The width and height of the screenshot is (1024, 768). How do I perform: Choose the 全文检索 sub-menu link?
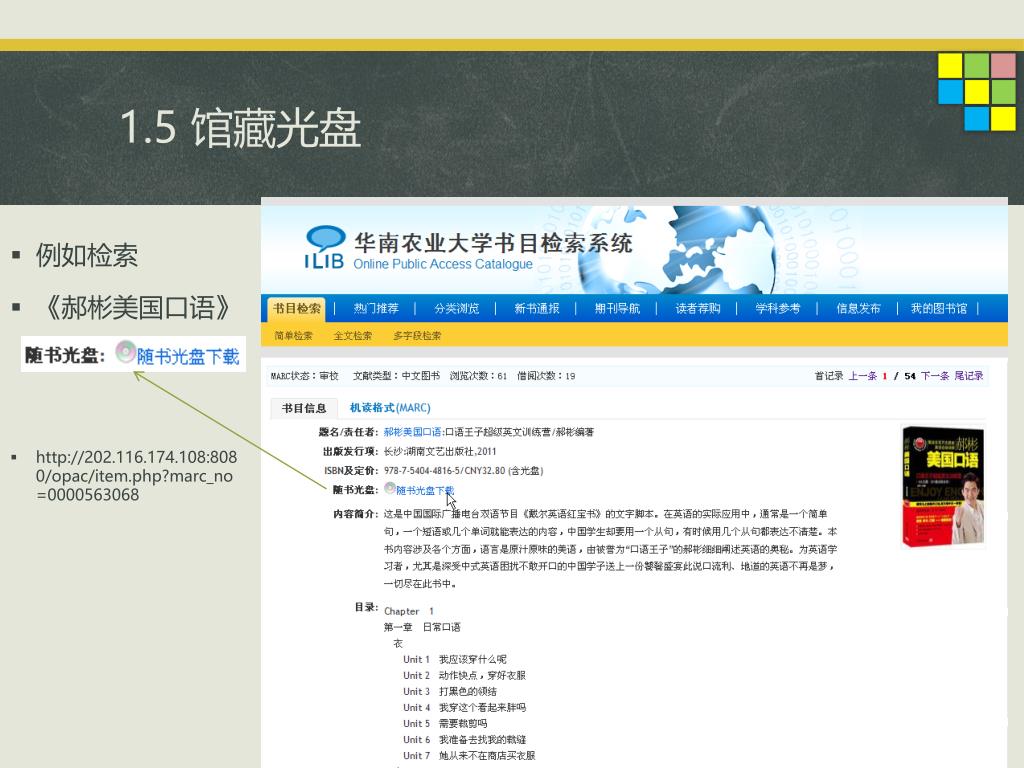pyautogui.click(x=353, y=336)
